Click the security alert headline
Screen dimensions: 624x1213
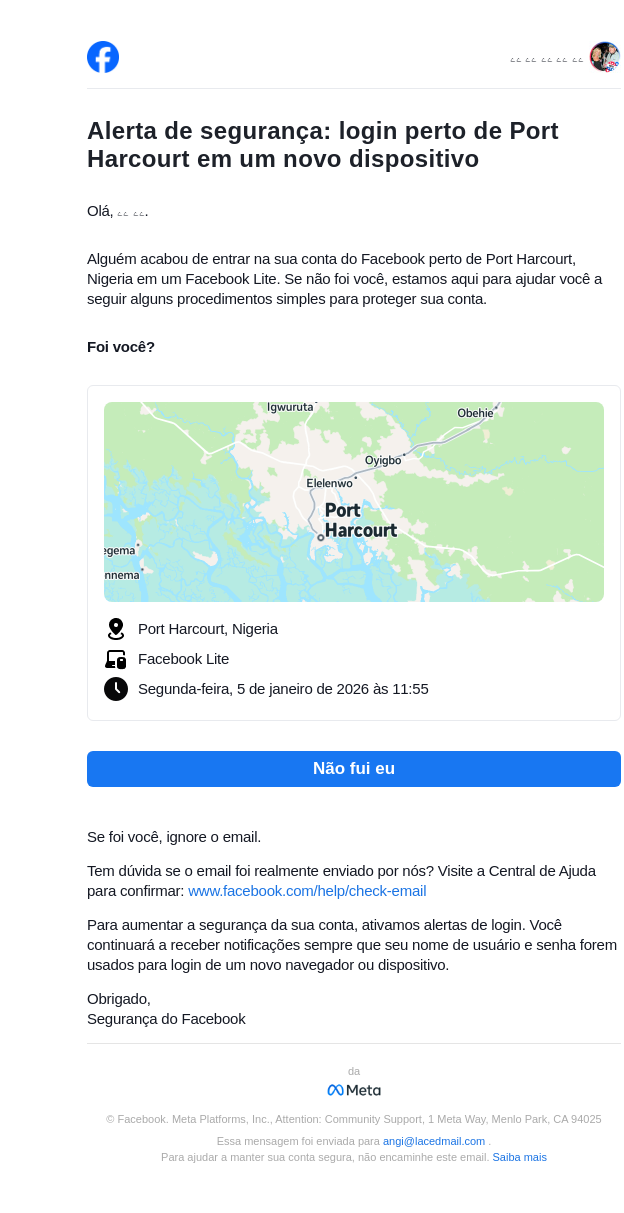323,145
